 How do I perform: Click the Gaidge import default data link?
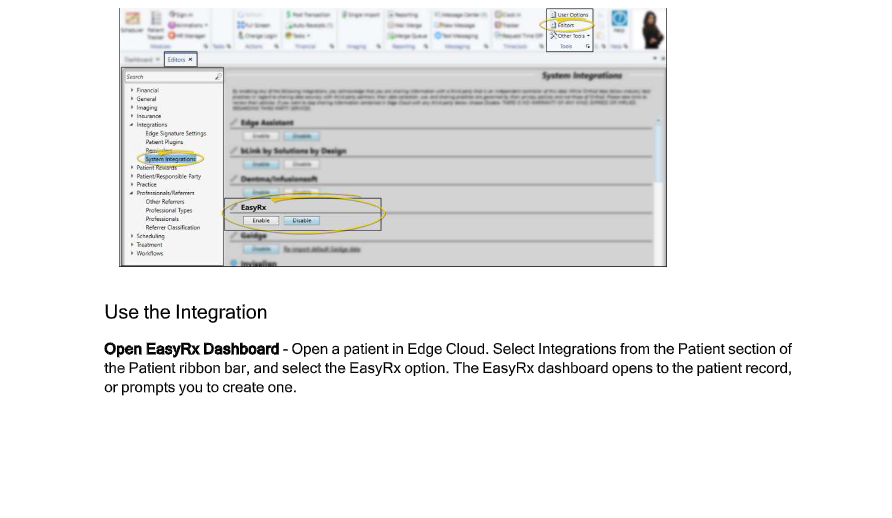coord(322,249)
